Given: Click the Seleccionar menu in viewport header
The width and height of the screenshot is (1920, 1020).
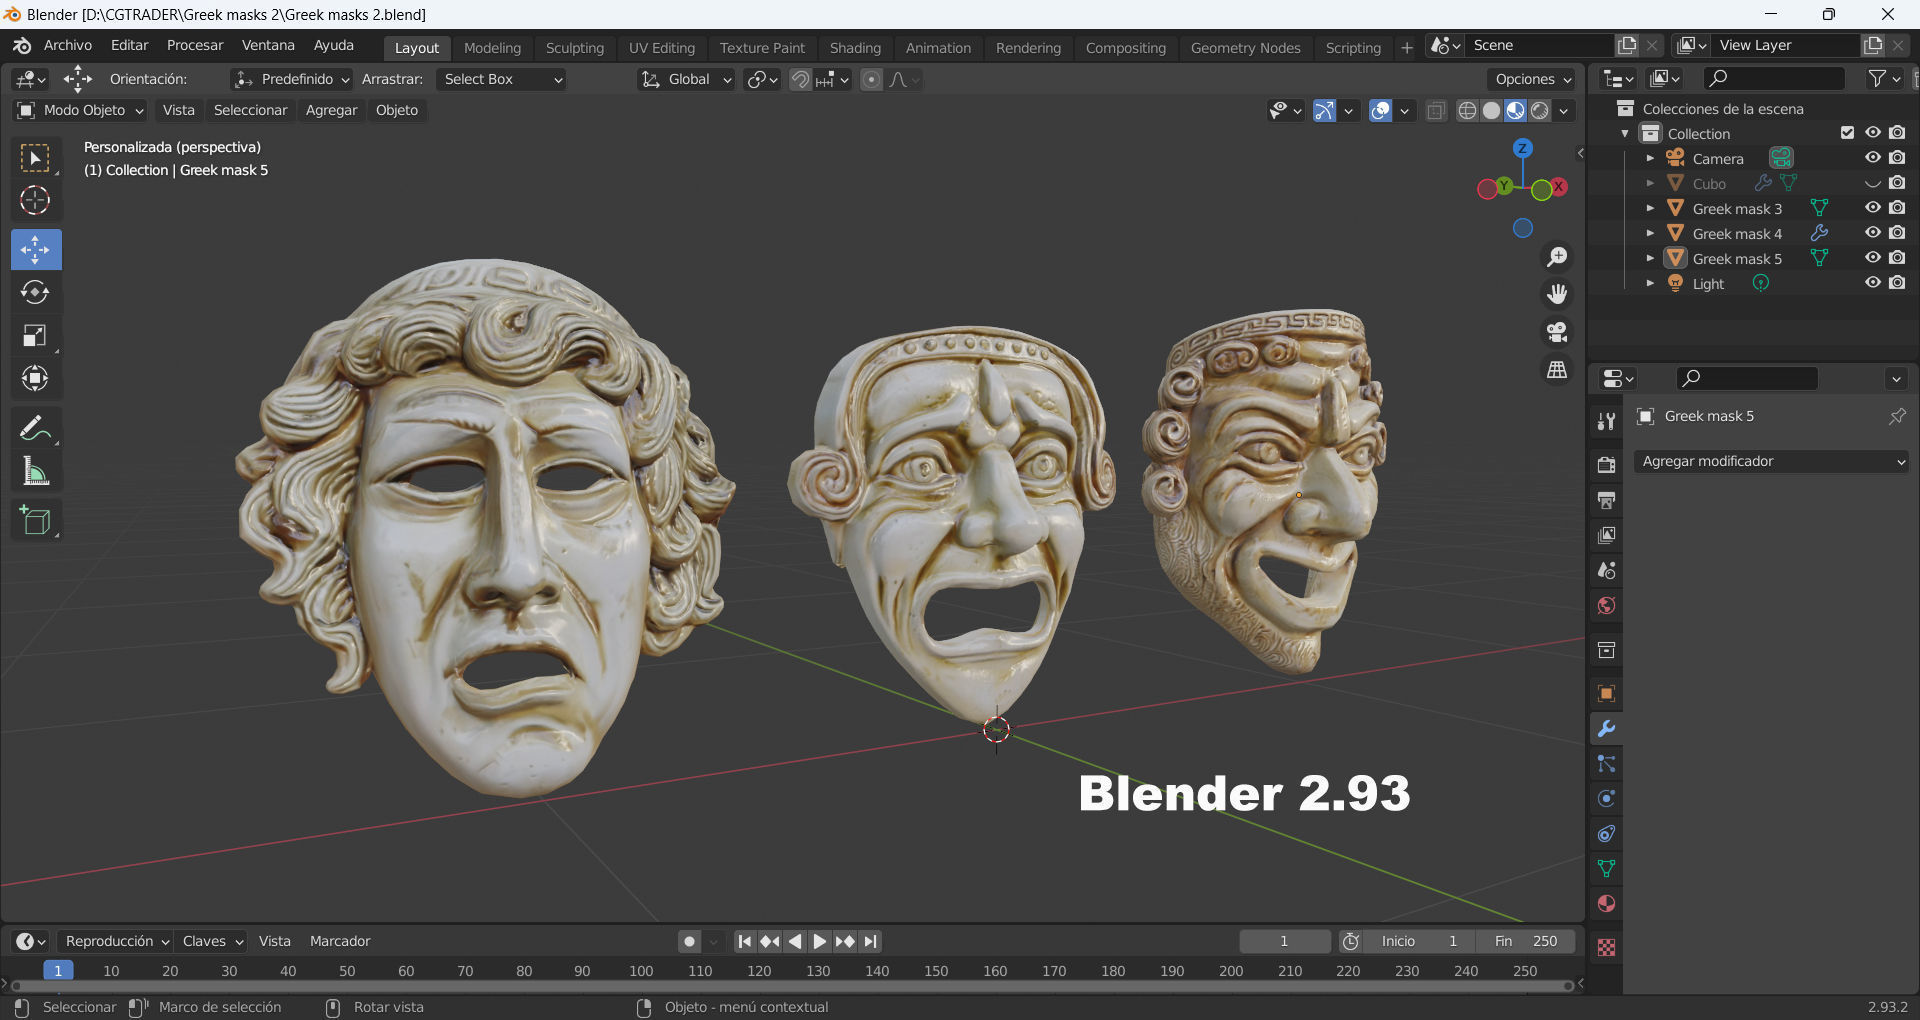Looking at the screenshot, I should (250, 110).
